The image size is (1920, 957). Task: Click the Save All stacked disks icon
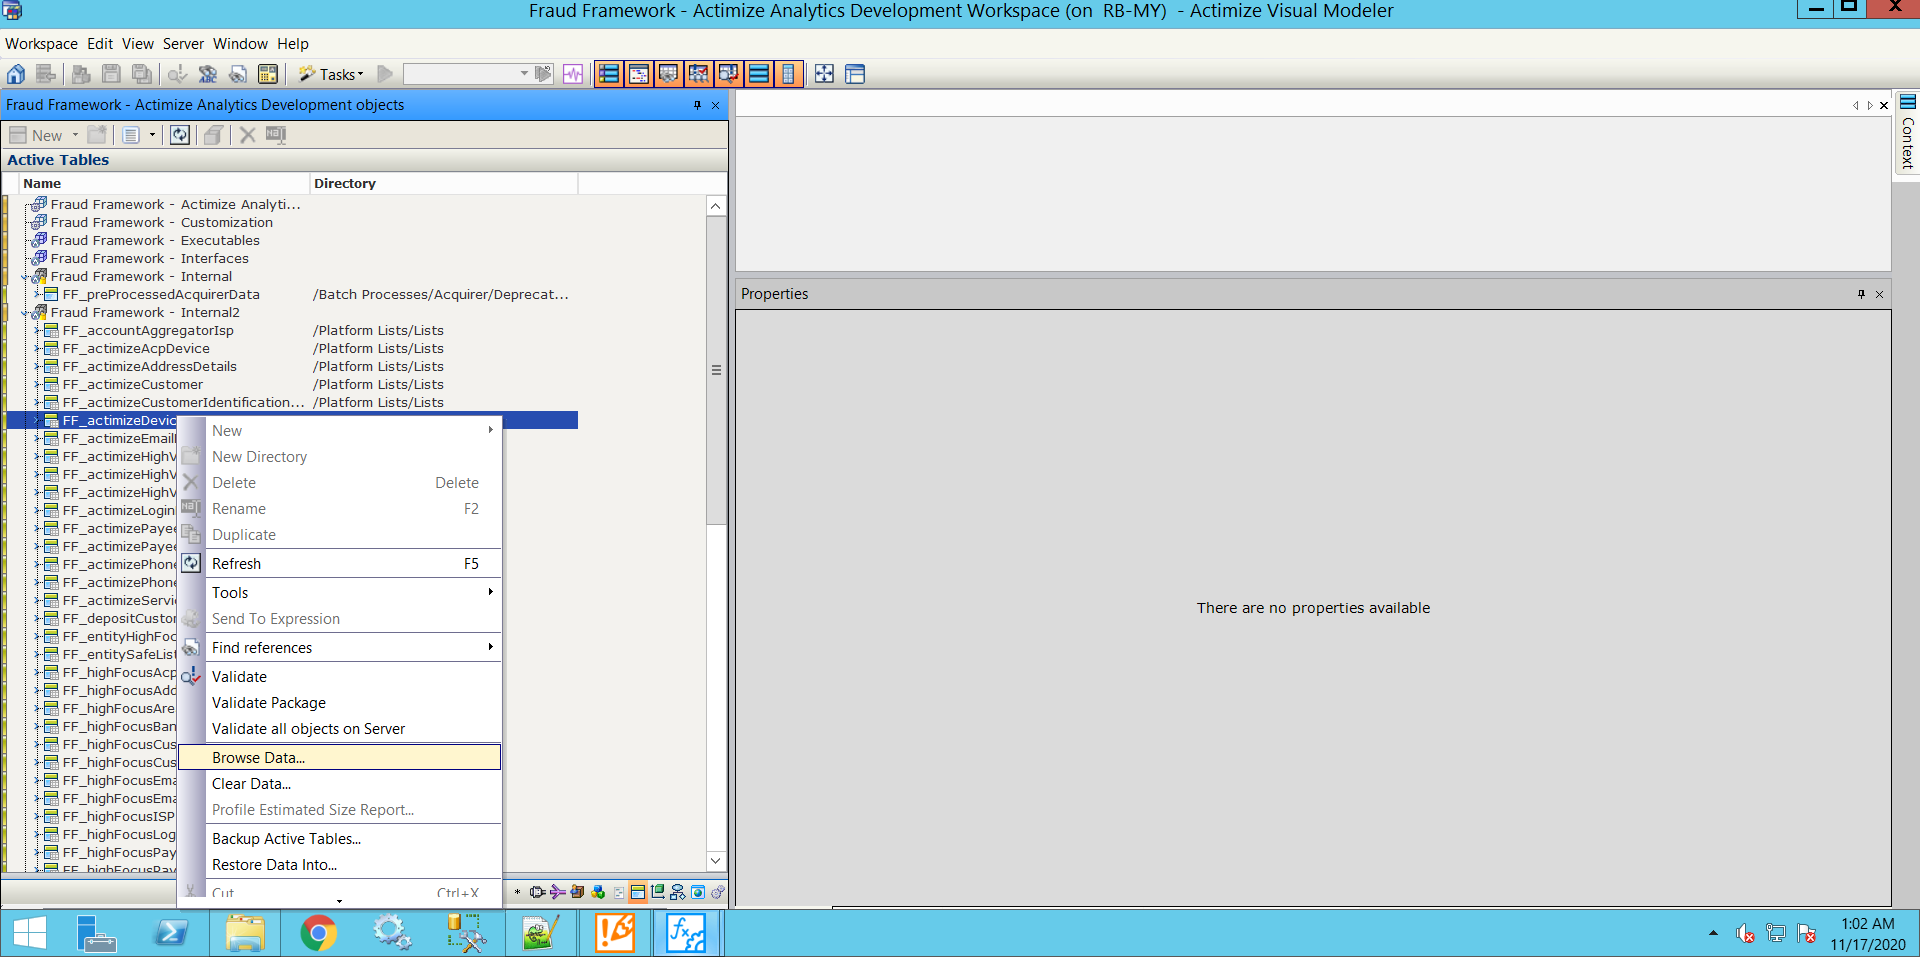tap(142, 74)
